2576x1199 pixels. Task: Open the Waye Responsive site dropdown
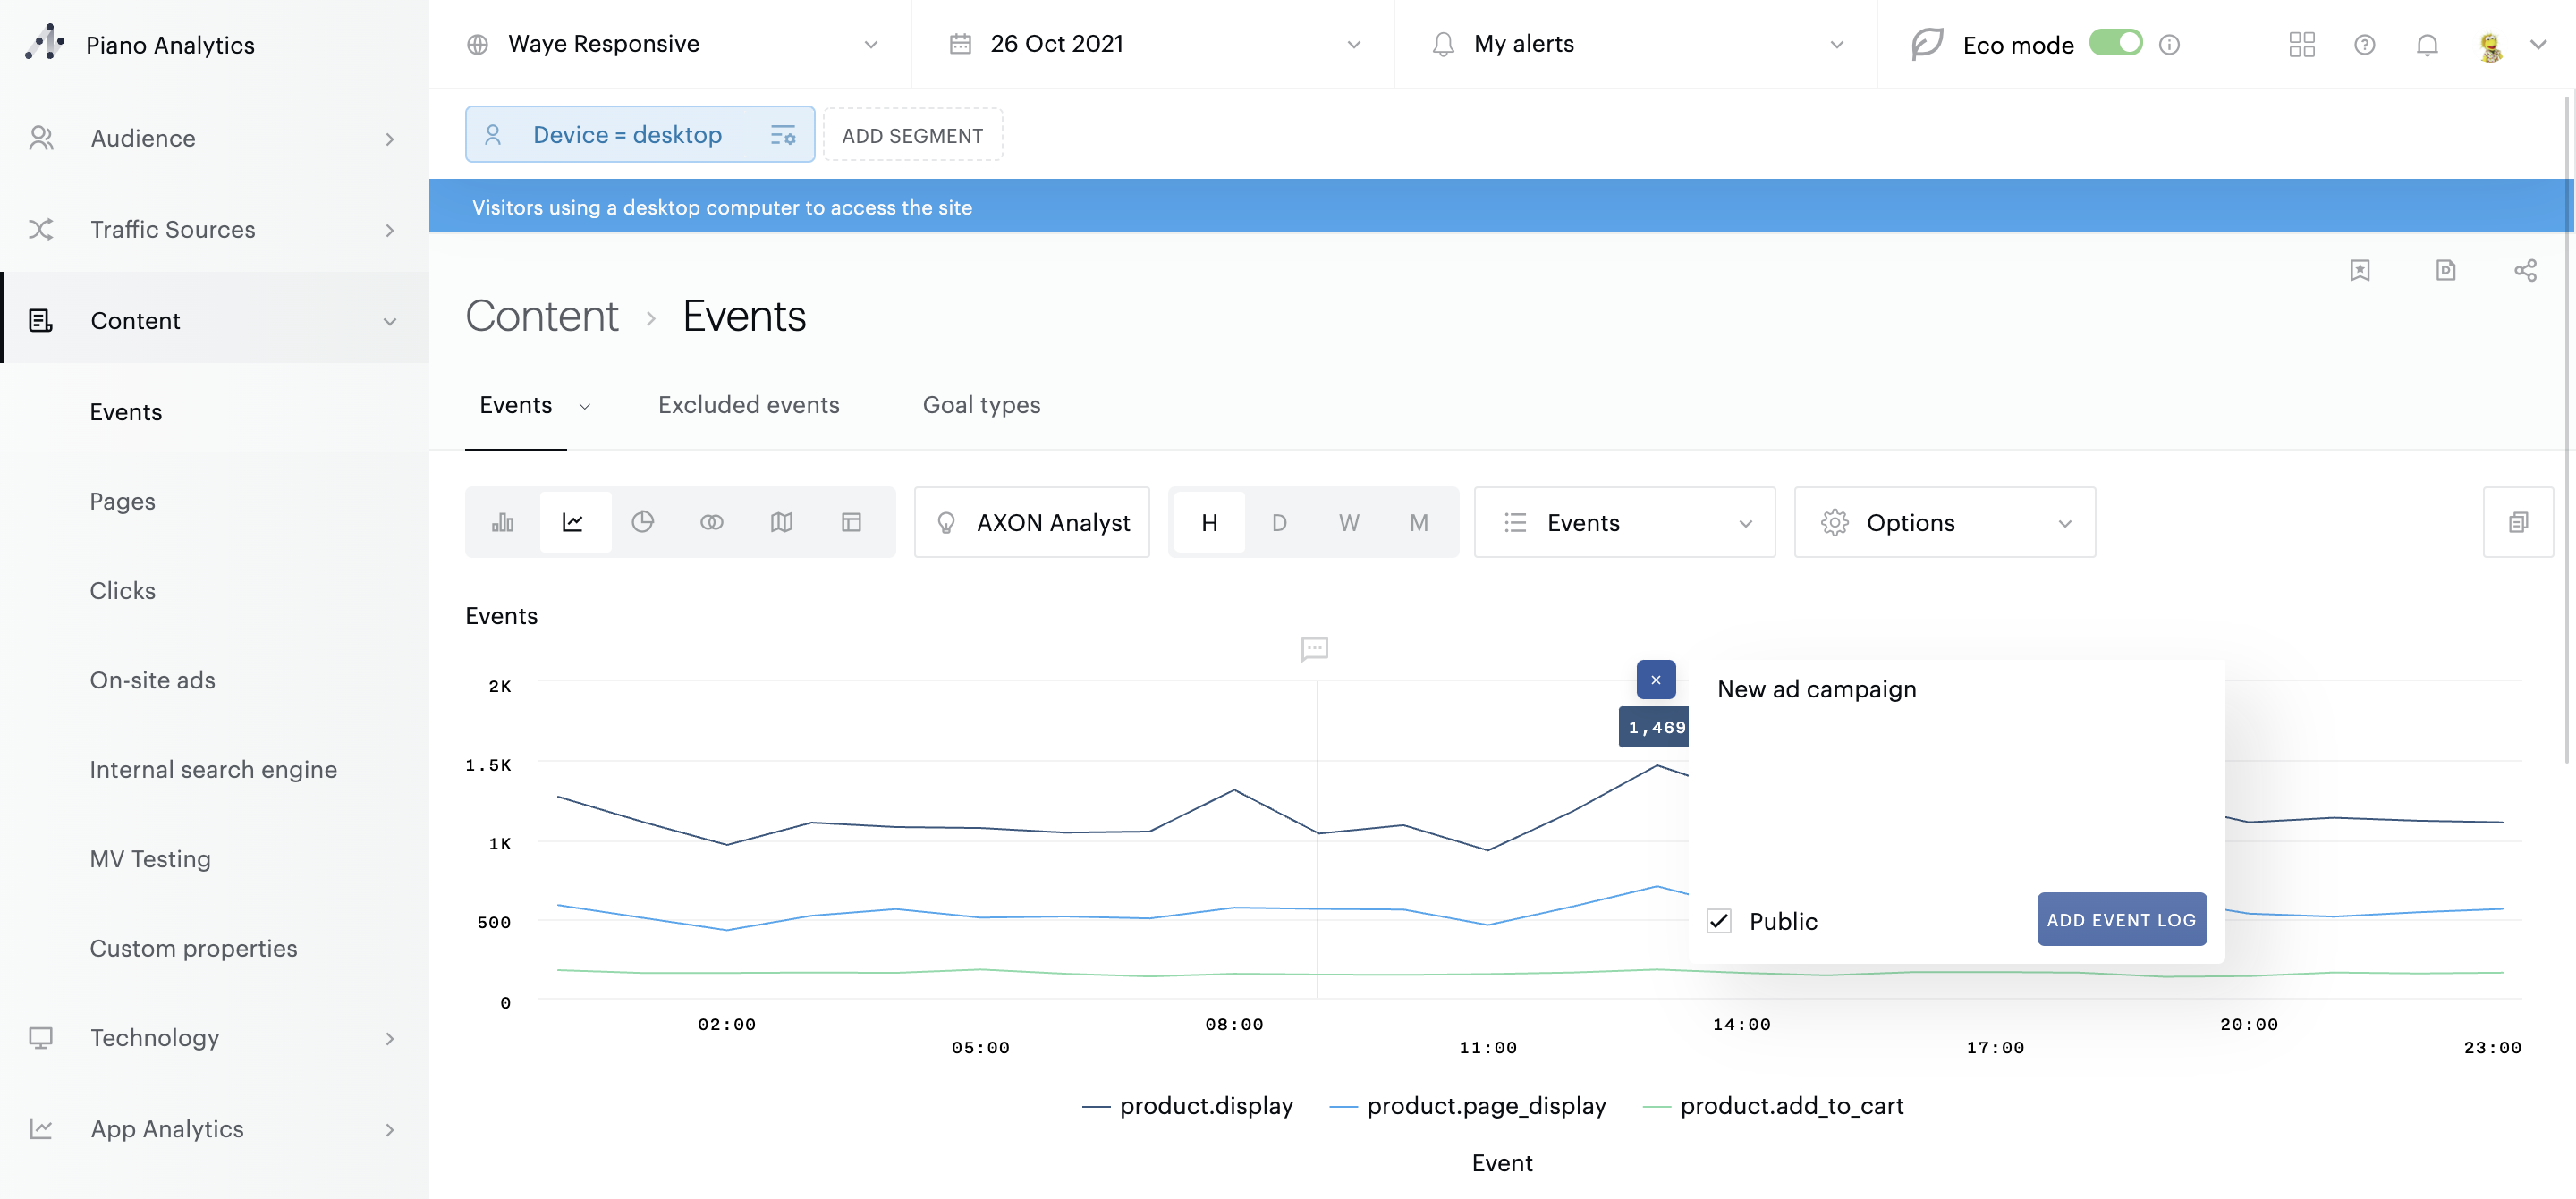click(672, 44)
